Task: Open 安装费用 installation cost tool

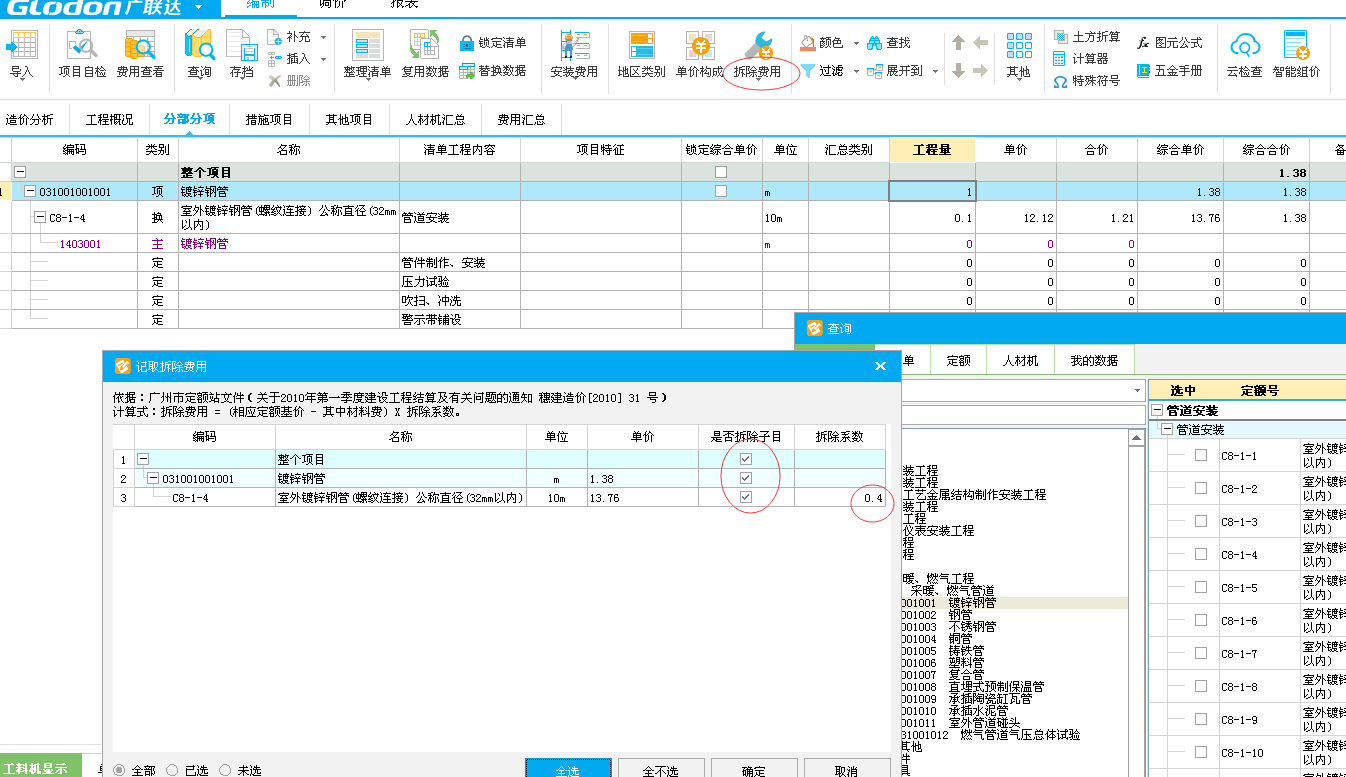Action: (x=574, y=55)
